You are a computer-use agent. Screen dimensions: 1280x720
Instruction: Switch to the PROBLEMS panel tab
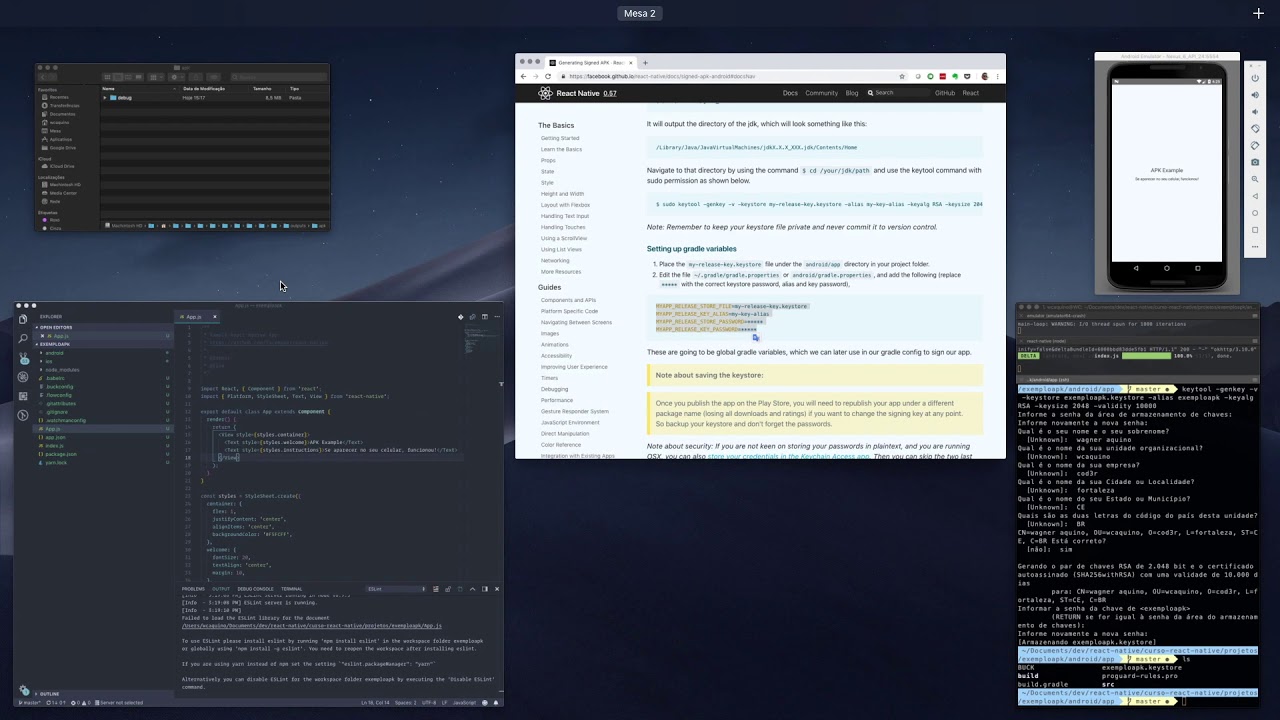193,589
